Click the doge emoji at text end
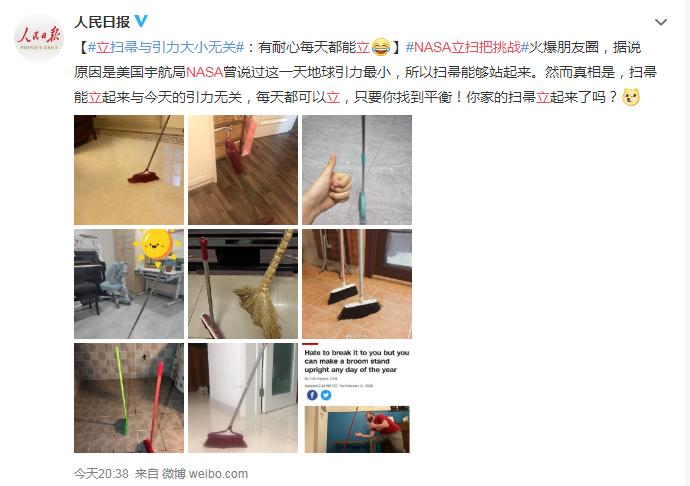 pos(631,97)
